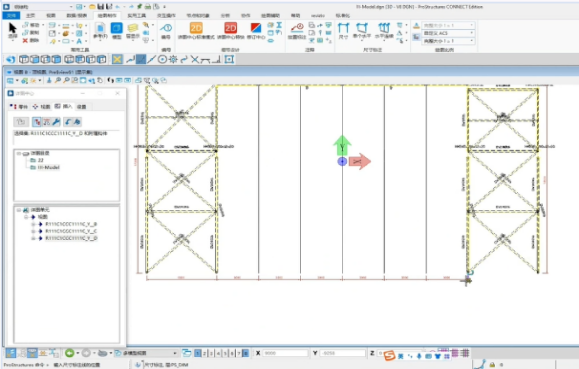The image size is (579, 369).
Task: Click the blue wrench icon in drawing center
Action: 56,122
